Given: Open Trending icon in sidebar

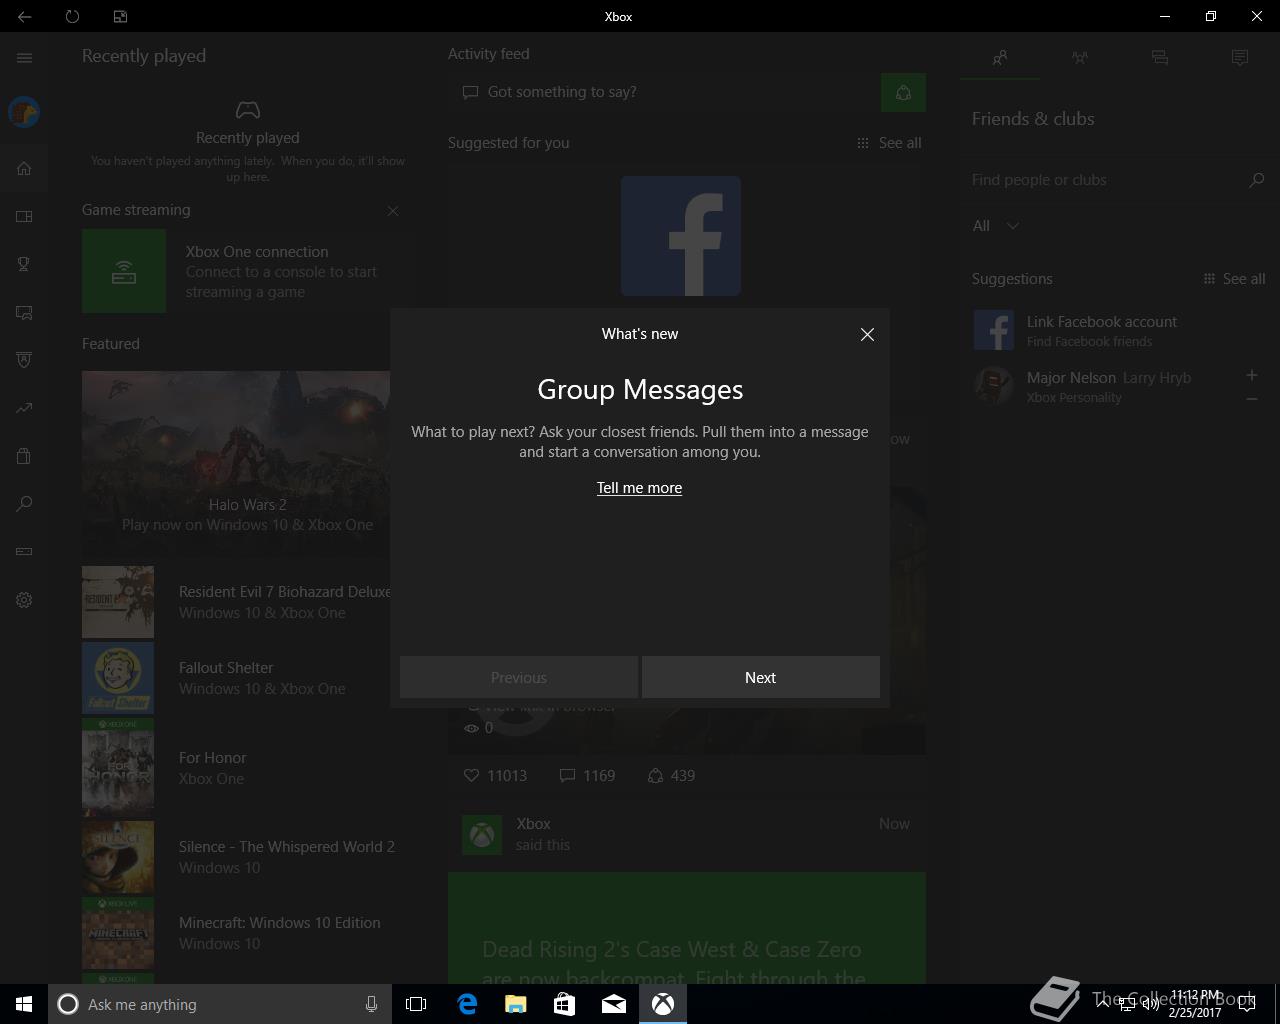Looking at the screenshot, I should click(24, 408).
